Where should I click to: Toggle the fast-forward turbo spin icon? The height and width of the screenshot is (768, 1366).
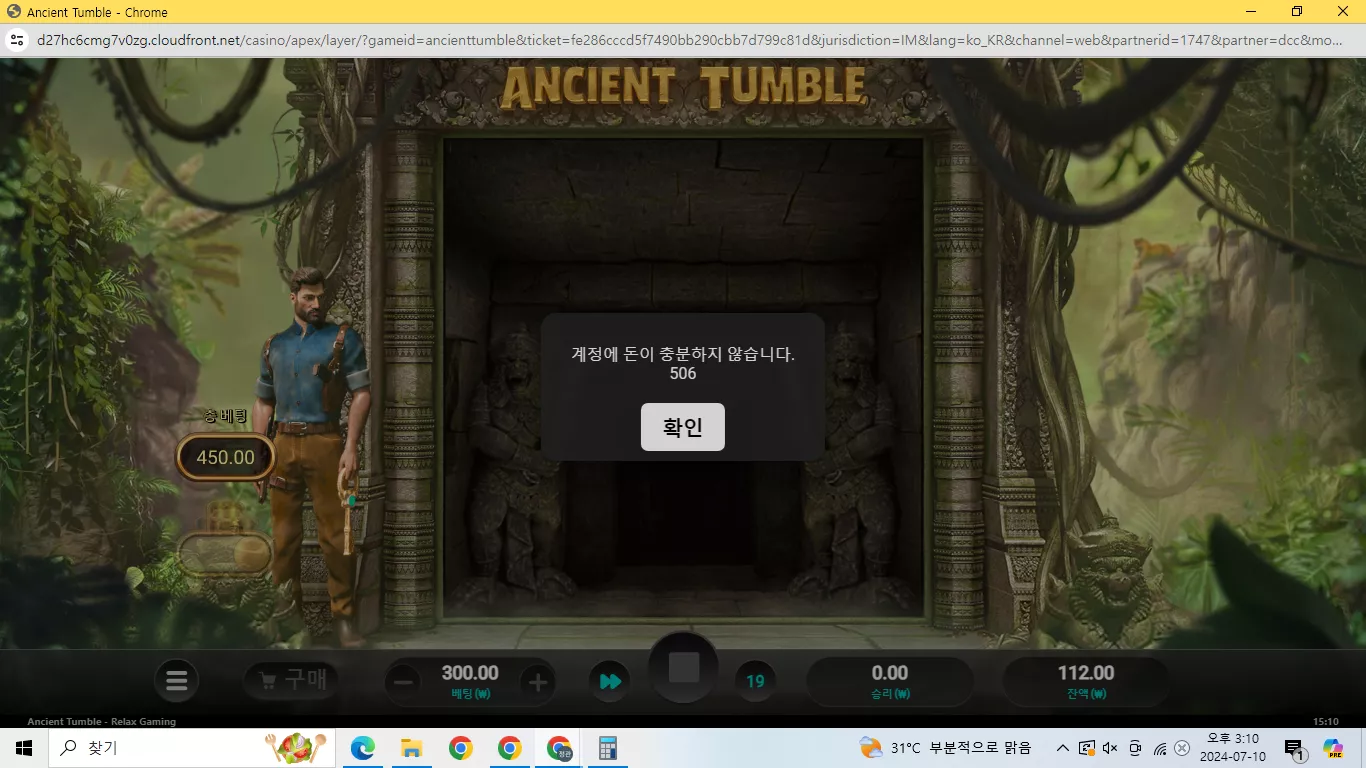[x=610, y=682]
